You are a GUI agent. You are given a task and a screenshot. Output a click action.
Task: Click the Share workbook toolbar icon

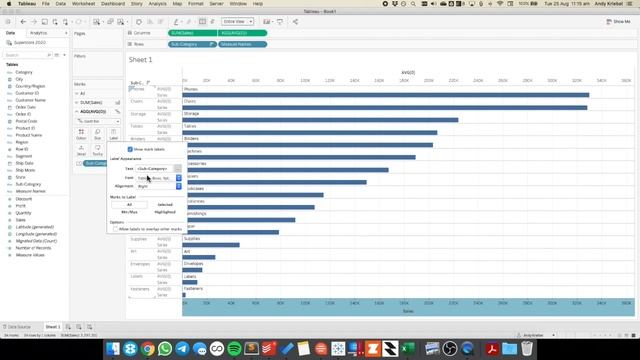(295, 22)
